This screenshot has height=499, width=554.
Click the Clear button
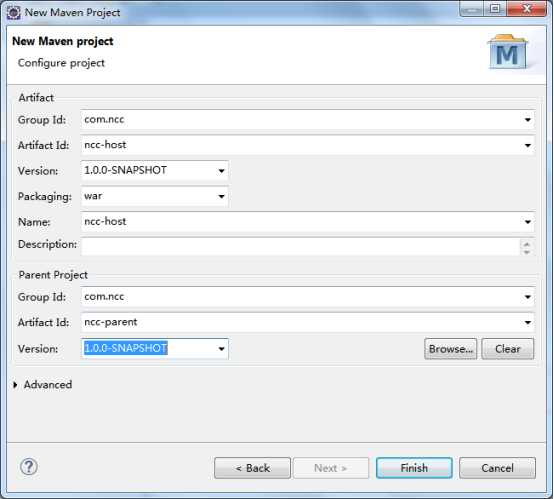tap(508, 349)
